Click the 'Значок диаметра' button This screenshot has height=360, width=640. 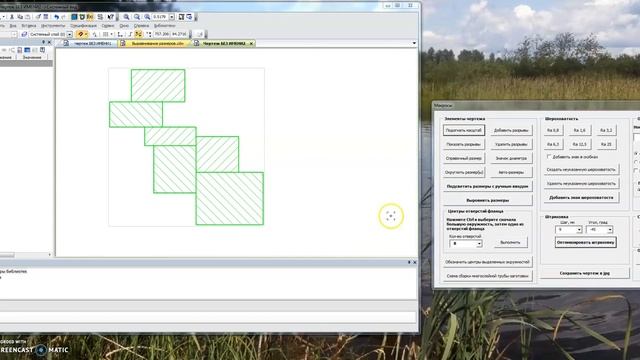(511, 158)
